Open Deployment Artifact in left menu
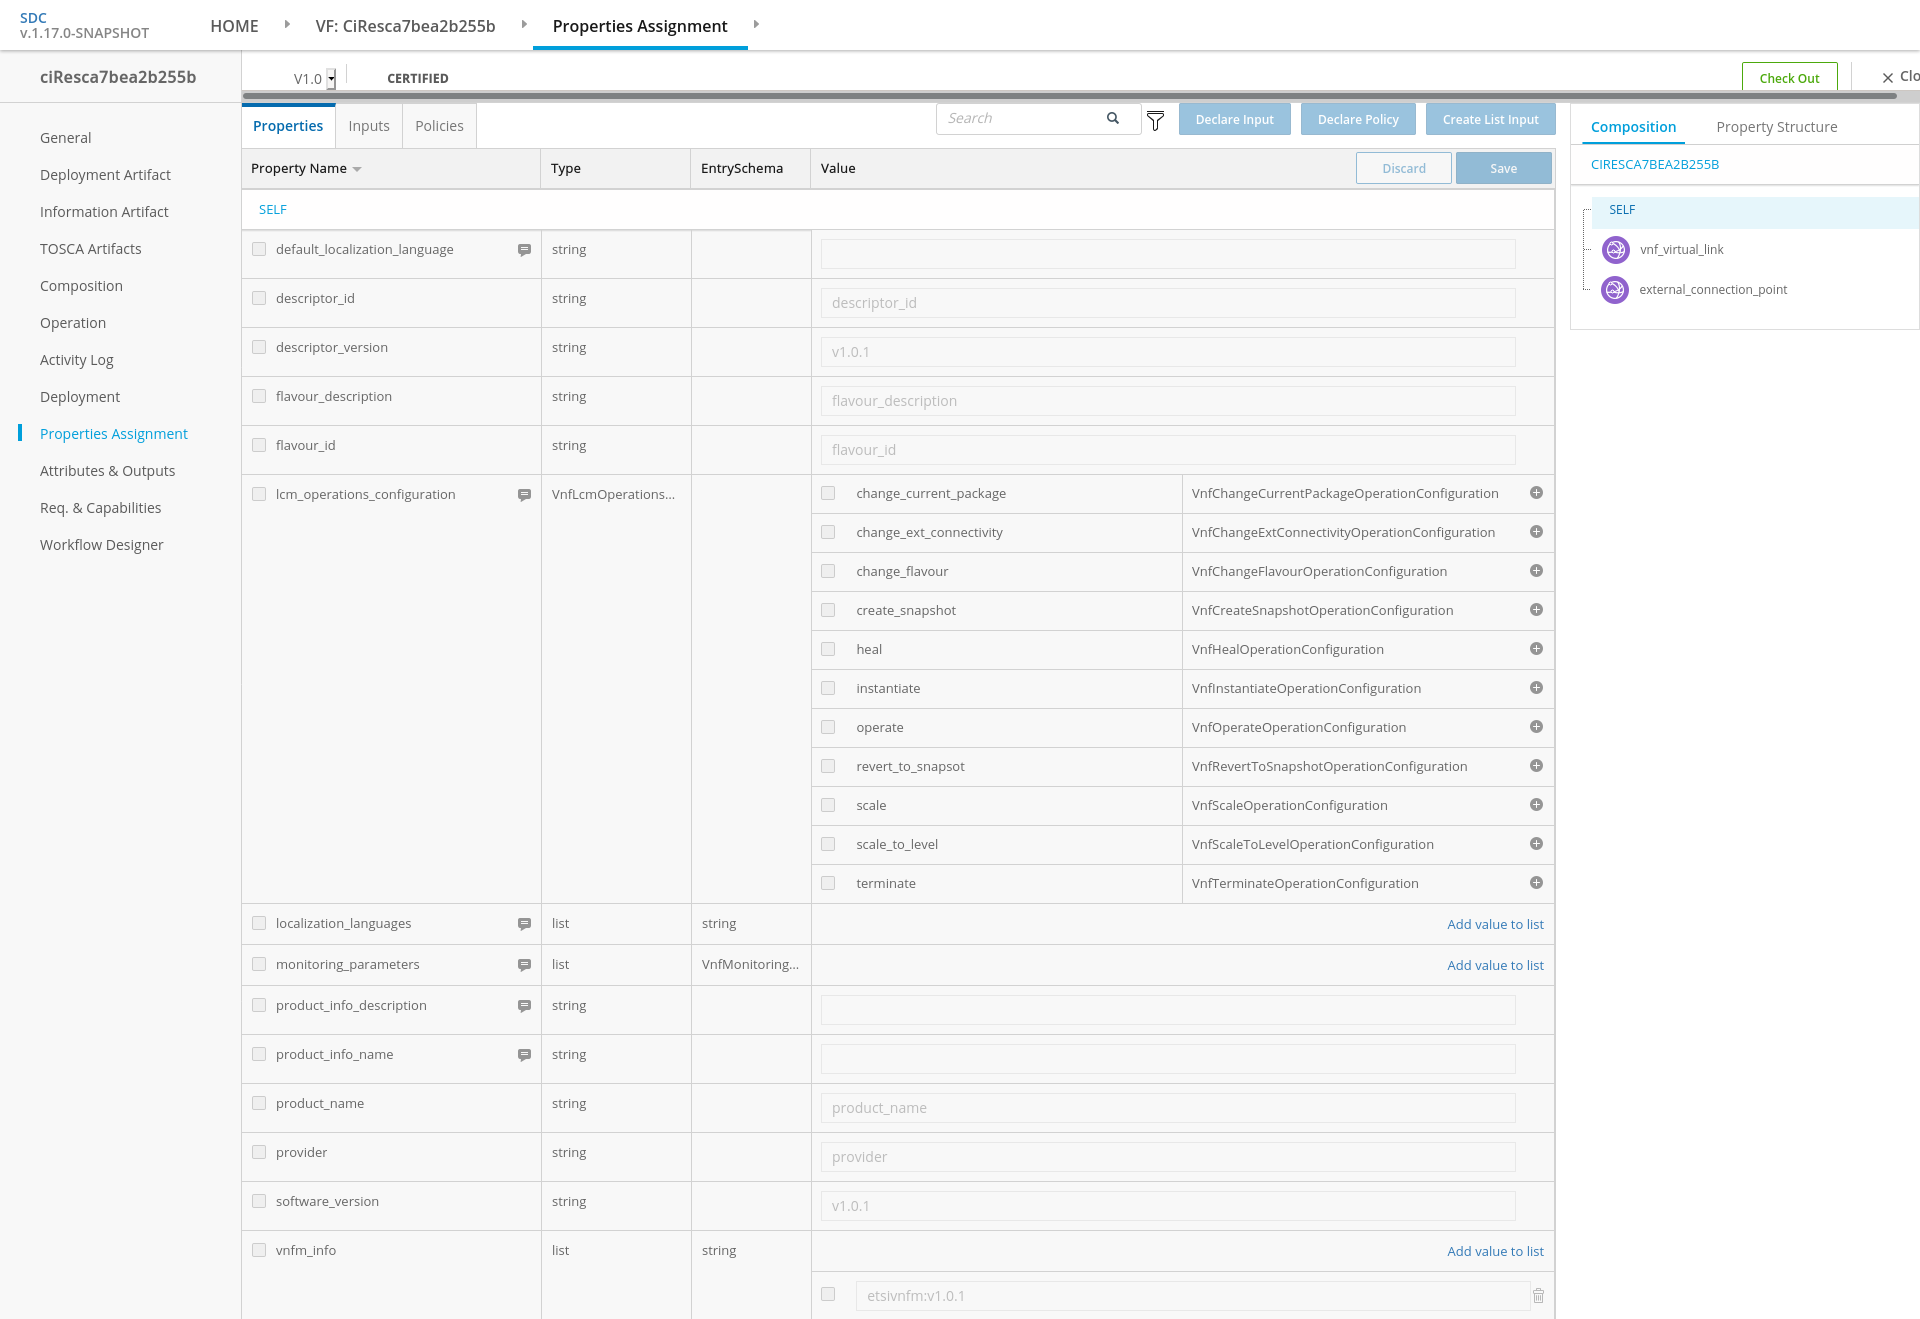 coord(105,175)
